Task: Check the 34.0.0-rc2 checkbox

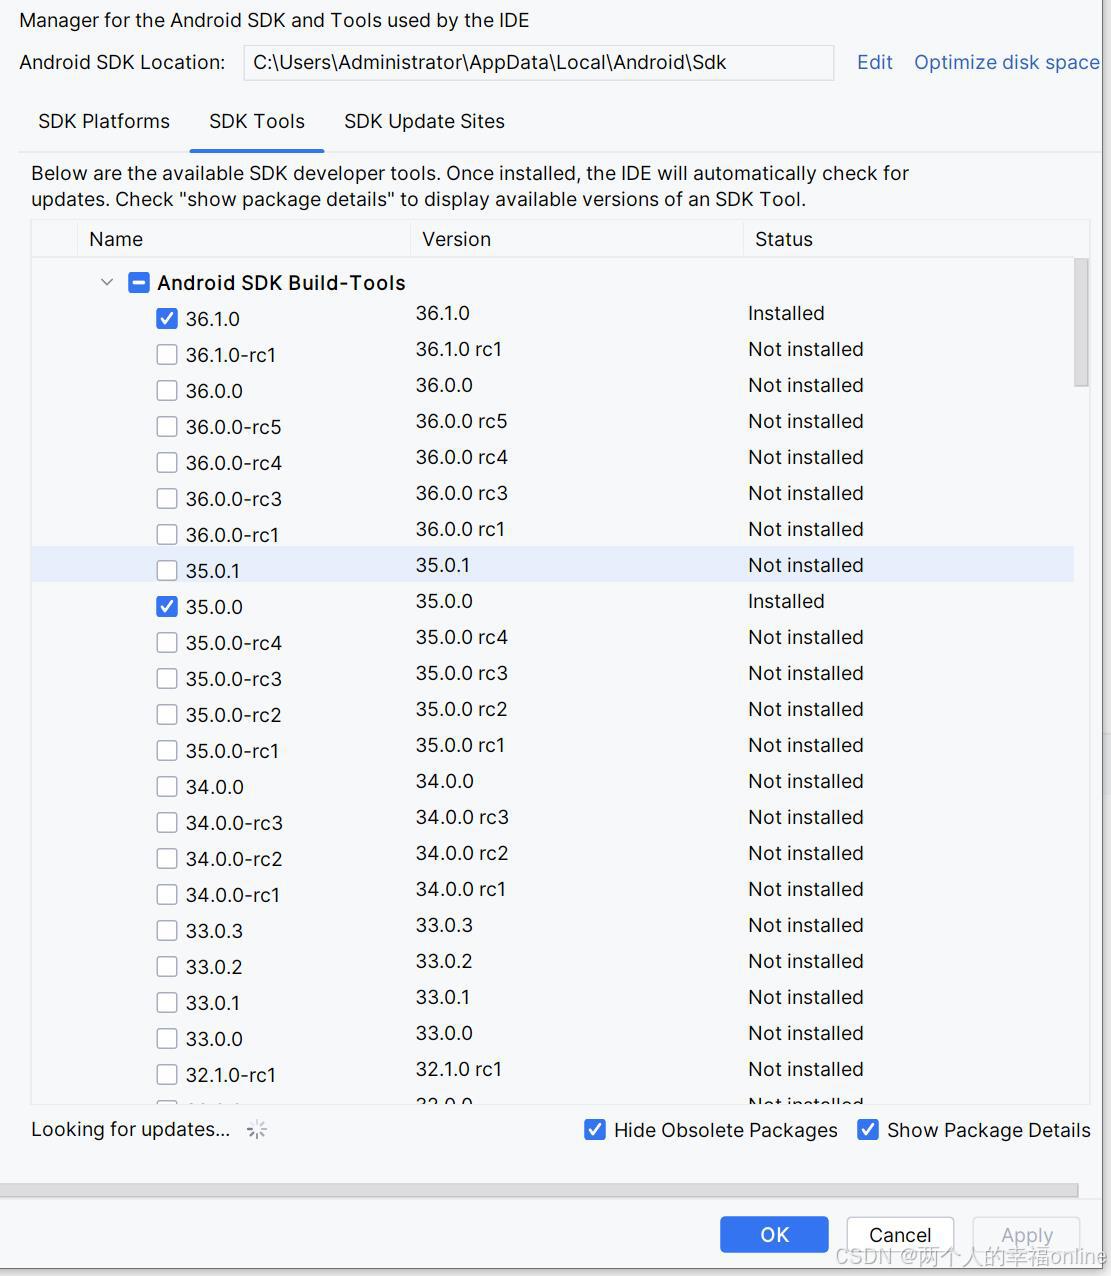Action: (x=167, y=859)
